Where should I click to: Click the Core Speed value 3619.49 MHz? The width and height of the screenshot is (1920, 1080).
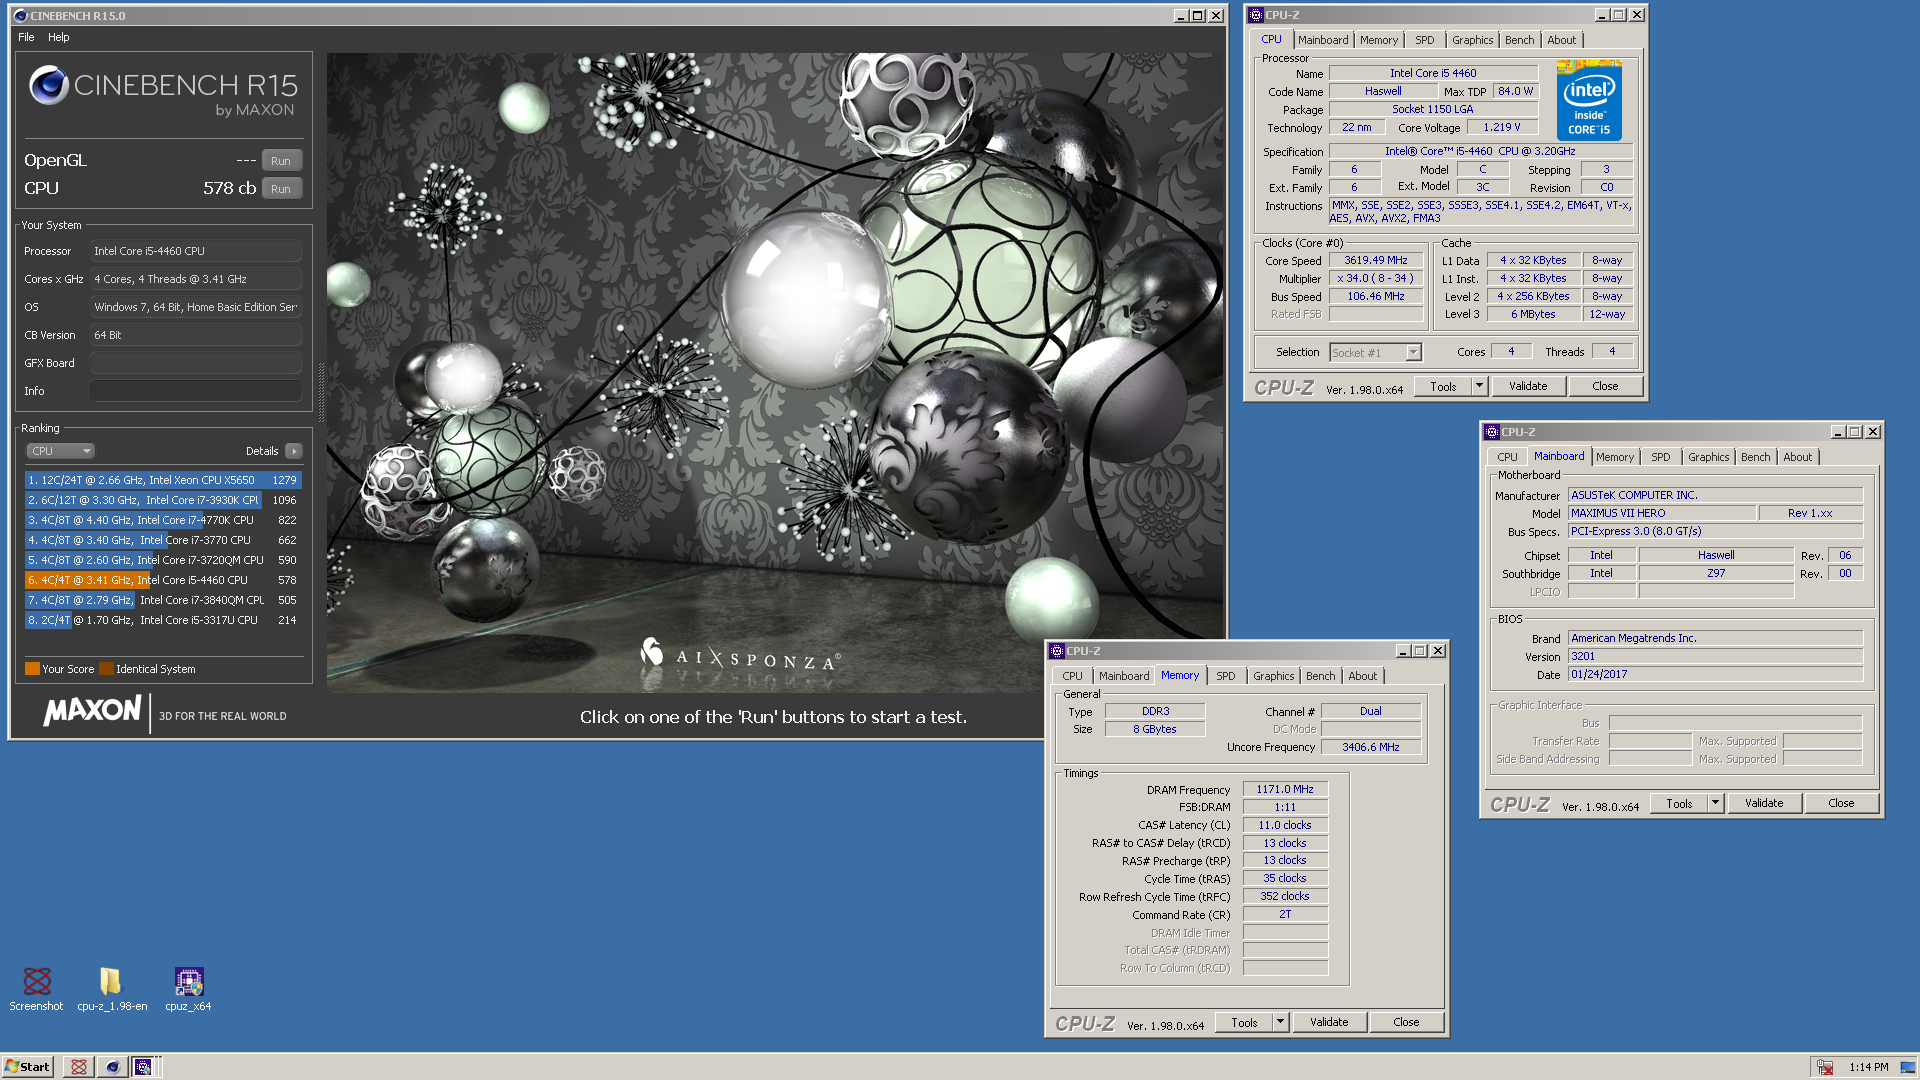[x=1375, y=261]
